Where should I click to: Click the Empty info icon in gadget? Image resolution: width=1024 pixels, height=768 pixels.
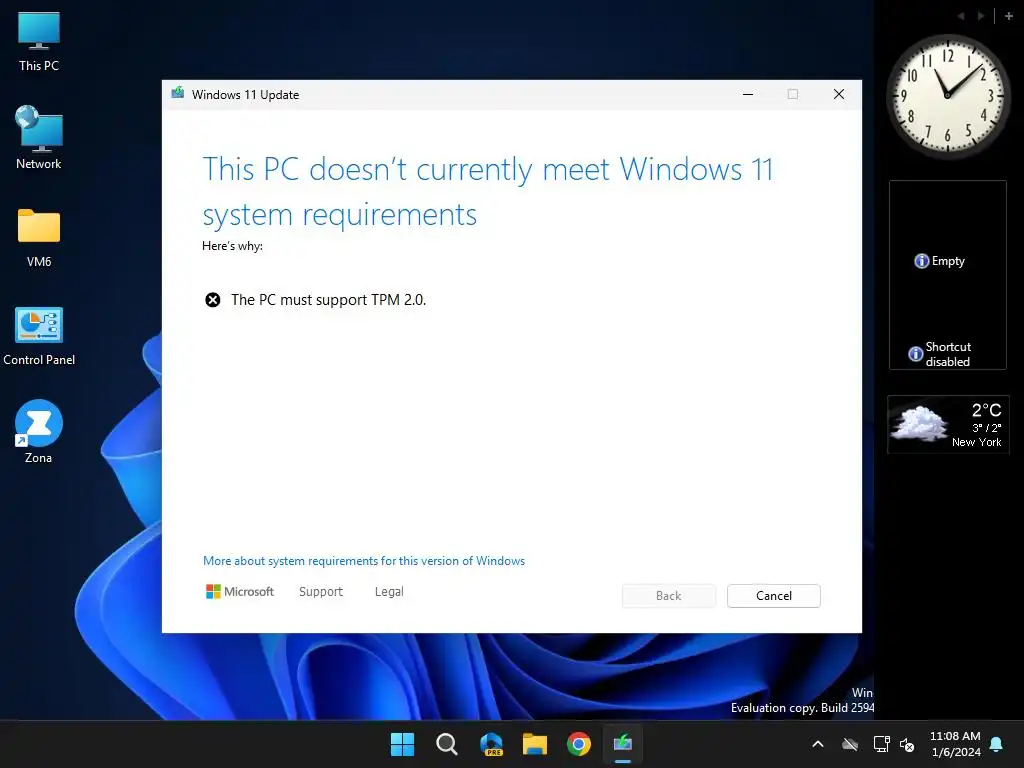pyautogui.click(x=921, y=261)
